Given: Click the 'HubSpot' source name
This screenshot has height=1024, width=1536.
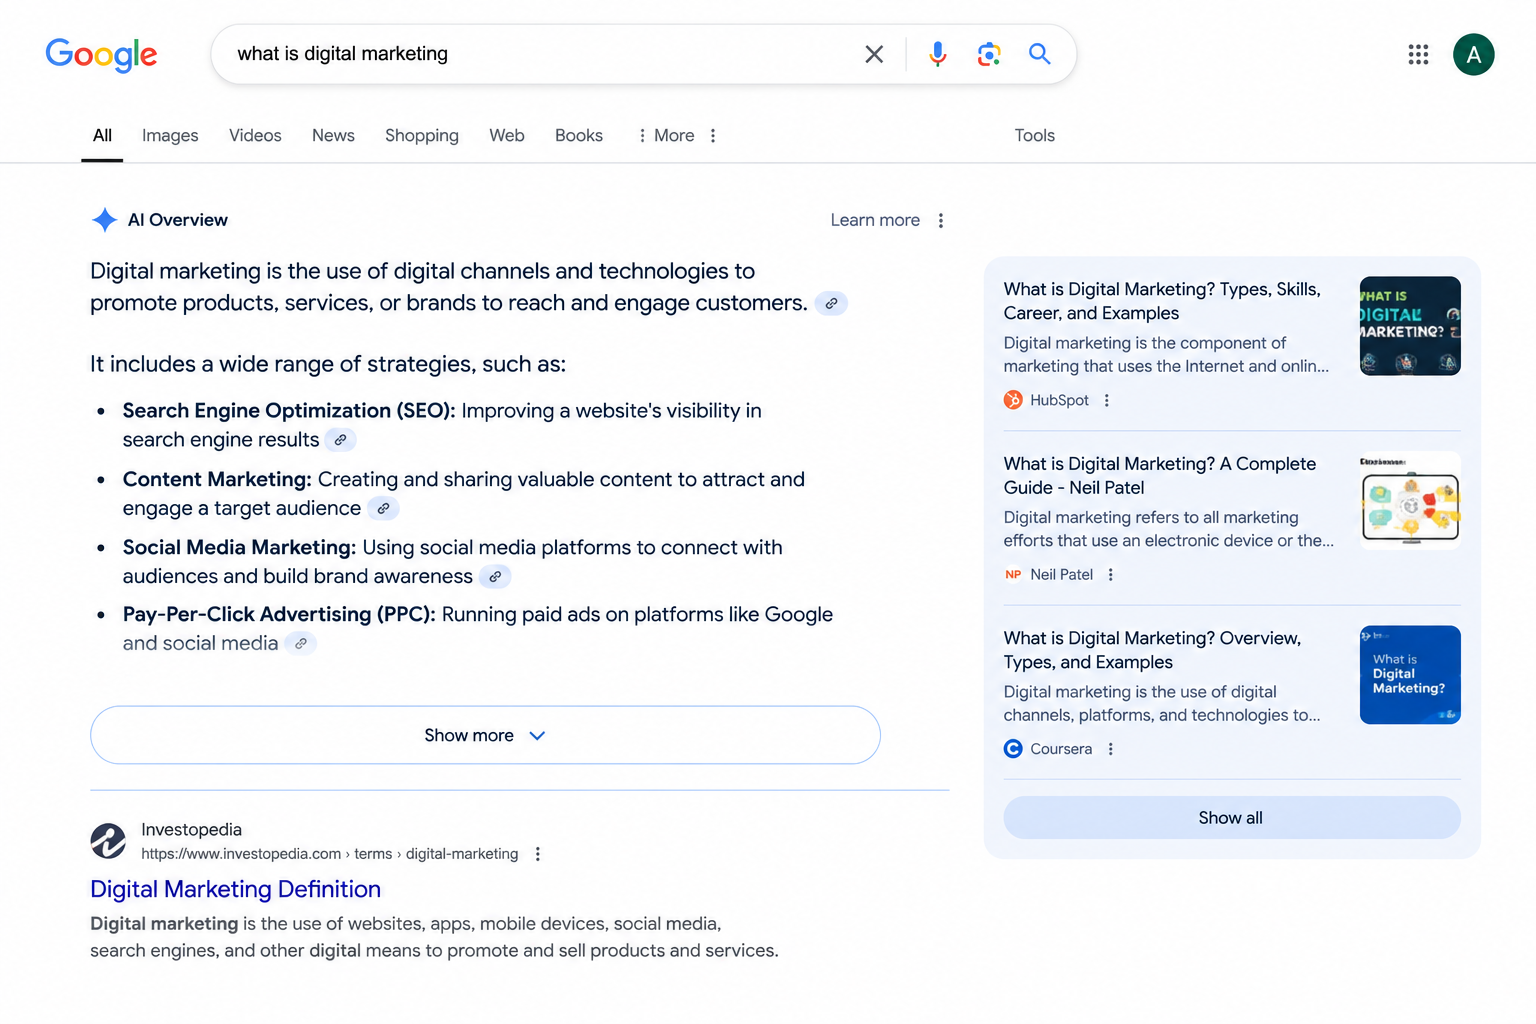Looking at the screenshot, I should click(1059, 400).
